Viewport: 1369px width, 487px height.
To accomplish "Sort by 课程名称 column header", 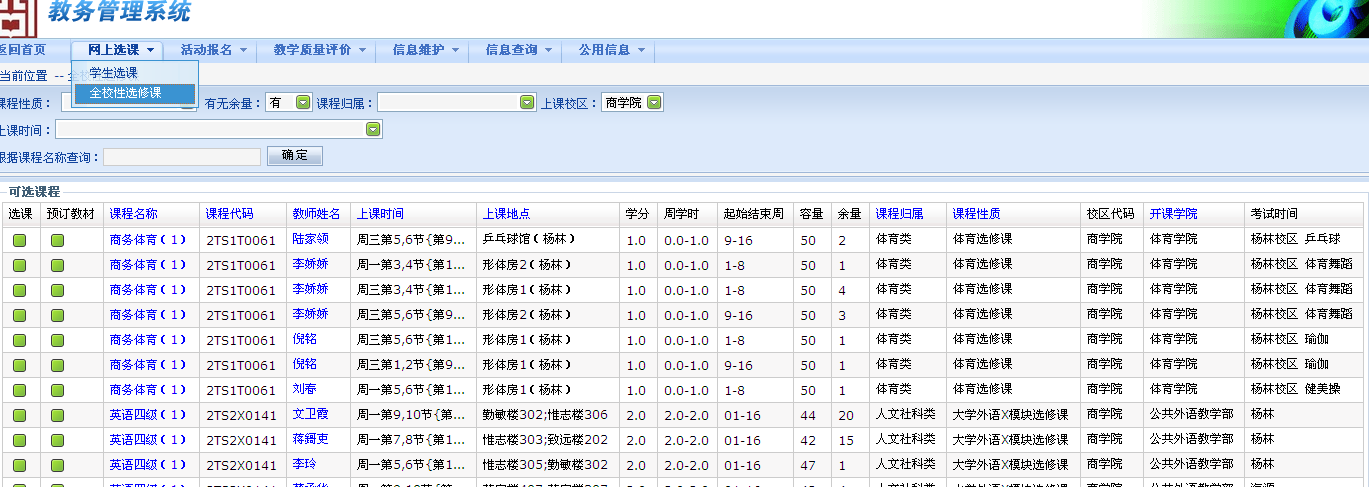I will pyautogui.click(x=133, y=214).
